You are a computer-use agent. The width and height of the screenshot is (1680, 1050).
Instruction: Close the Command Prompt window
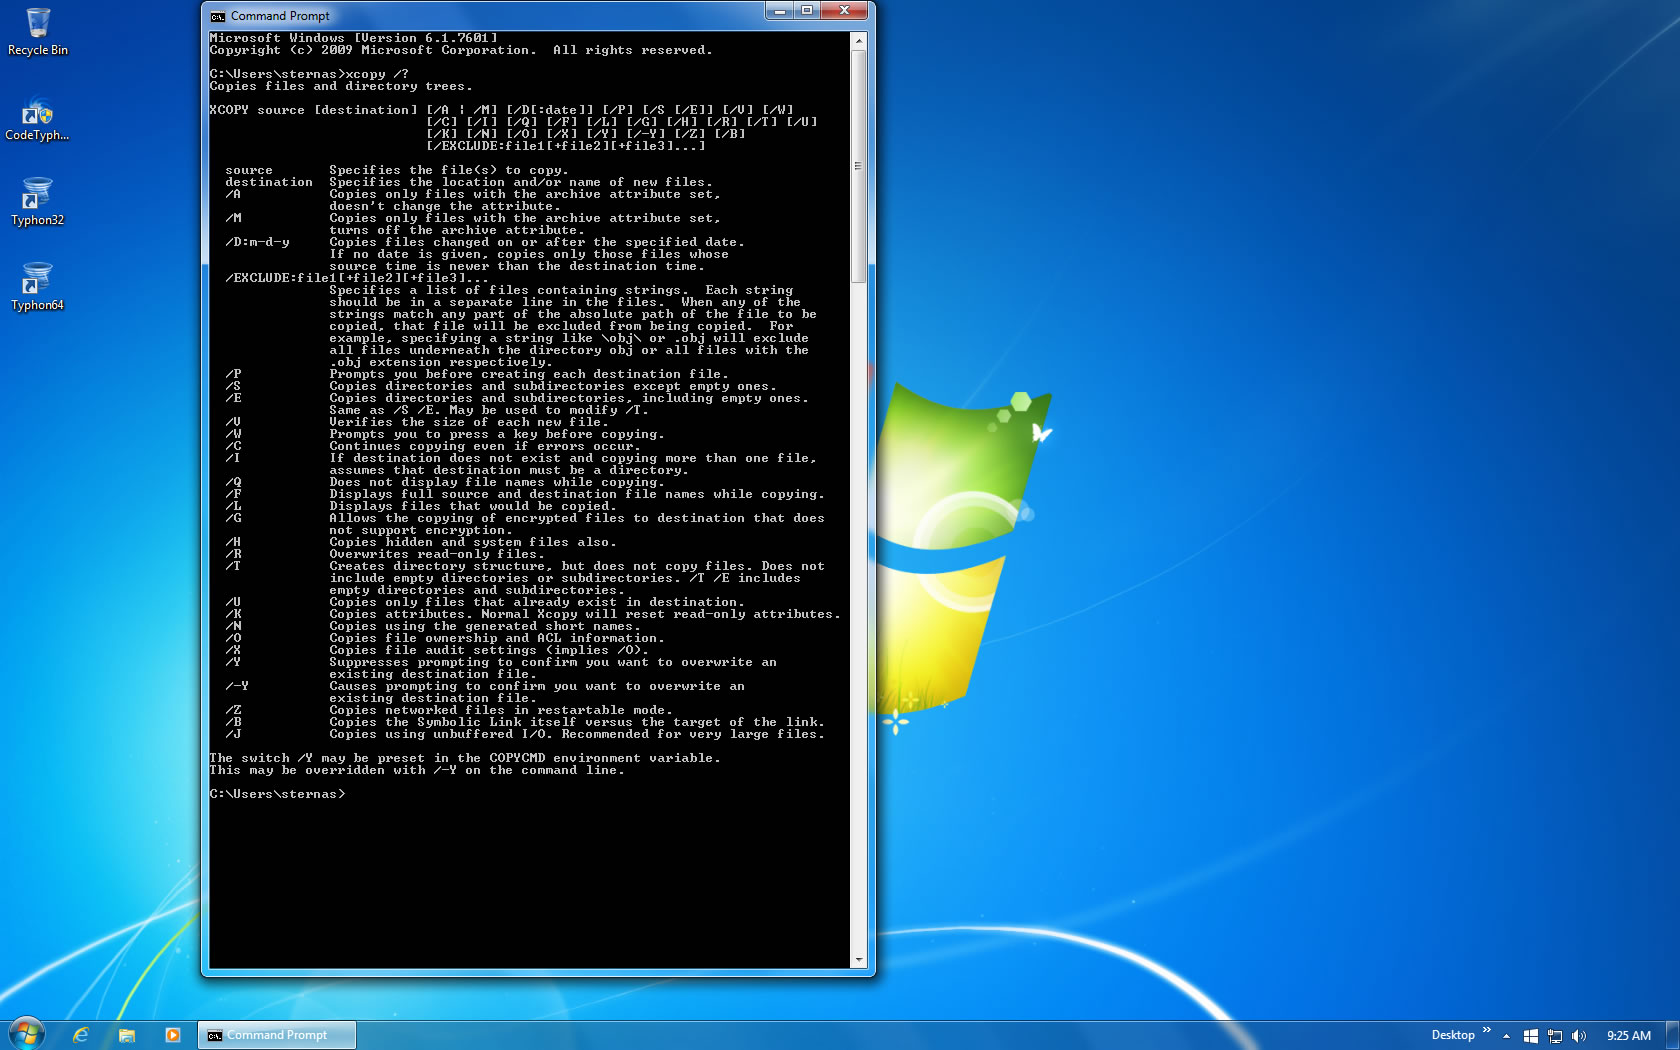844,11
